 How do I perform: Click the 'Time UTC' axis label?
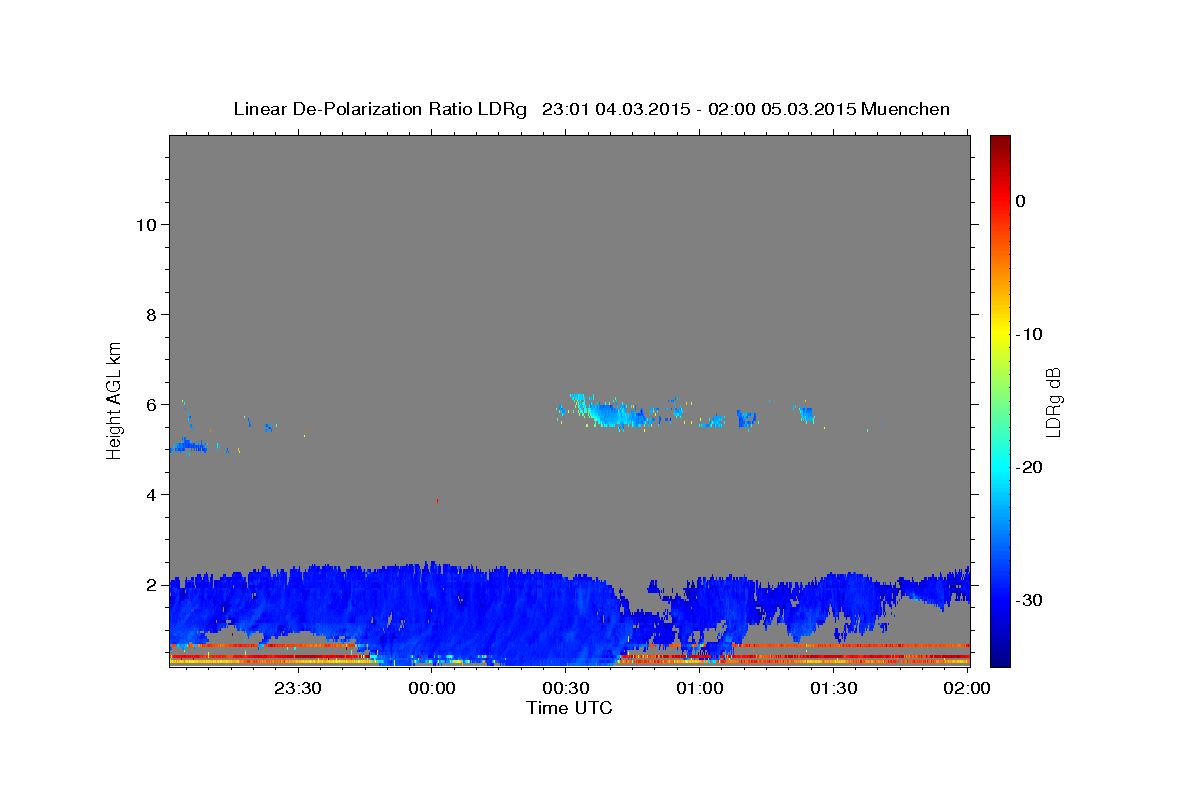(569, 708)
